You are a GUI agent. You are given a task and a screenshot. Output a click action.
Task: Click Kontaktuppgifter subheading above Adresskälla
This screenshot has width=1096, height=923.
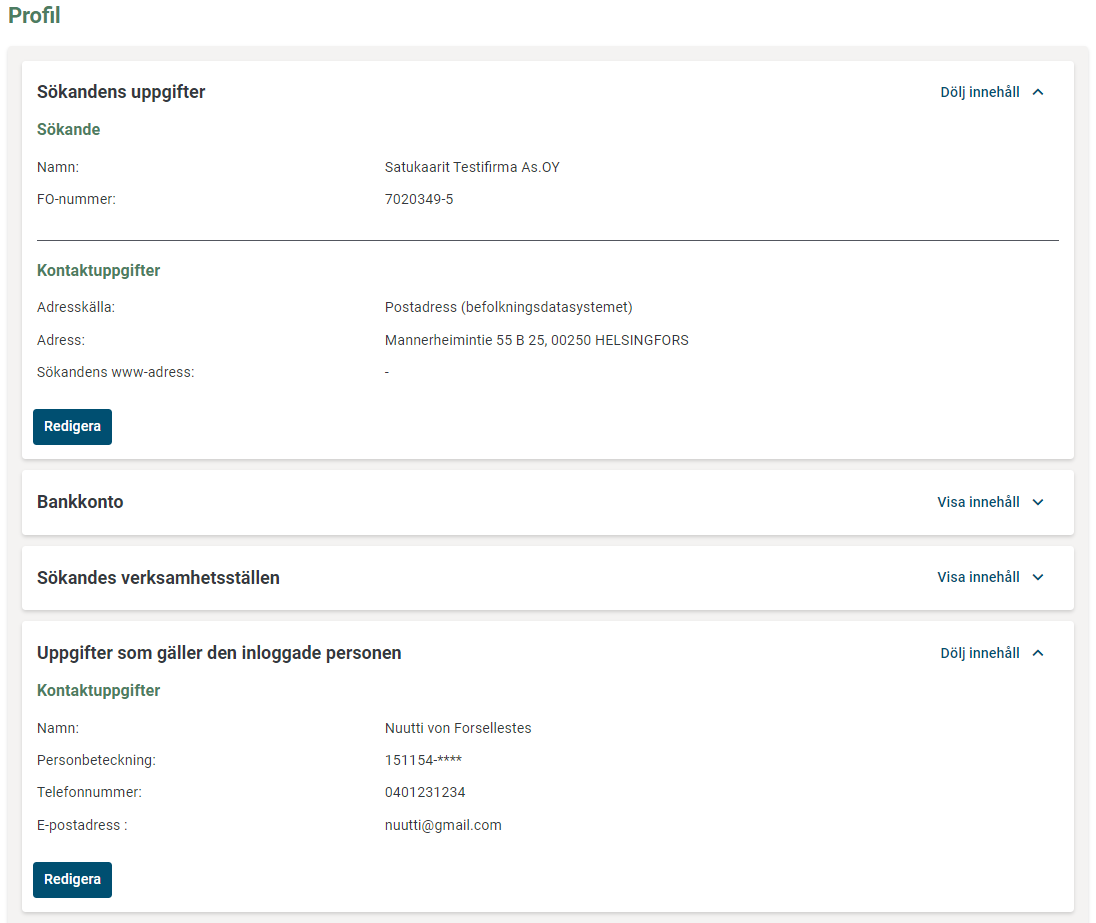click(x=99, y=271)
